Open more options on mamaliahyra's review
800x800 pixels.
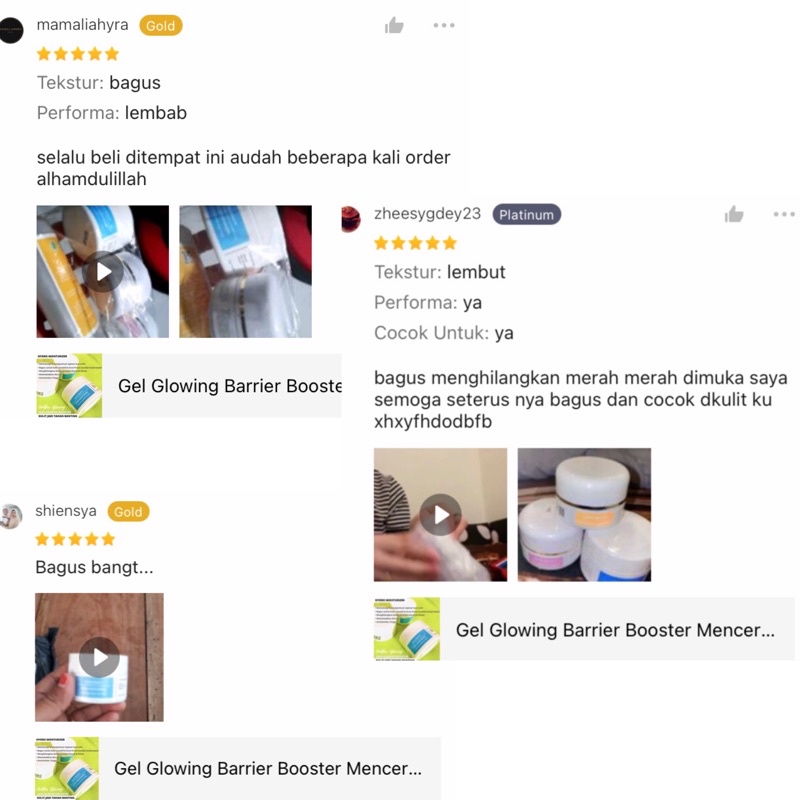click(444, 25)
